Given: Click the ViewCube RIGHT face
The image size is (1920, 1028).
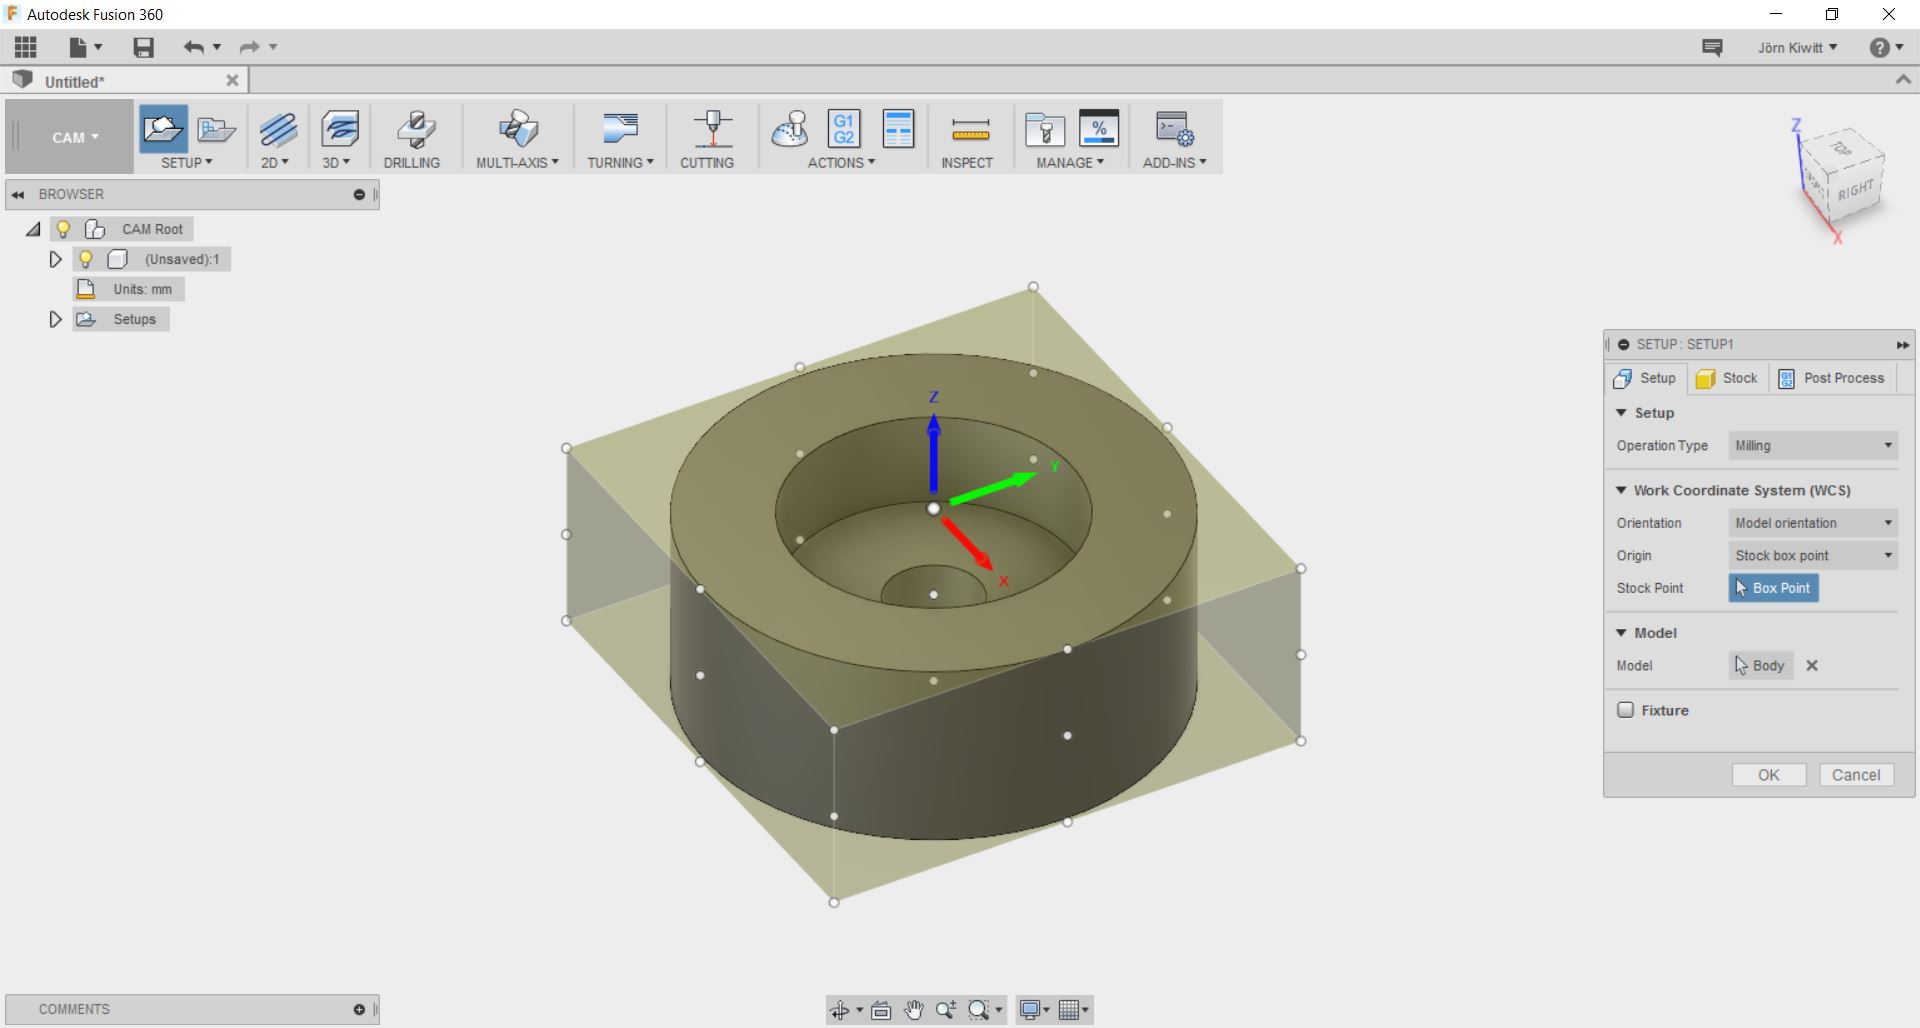Looking at the screenshot, I should (1855, 190).
